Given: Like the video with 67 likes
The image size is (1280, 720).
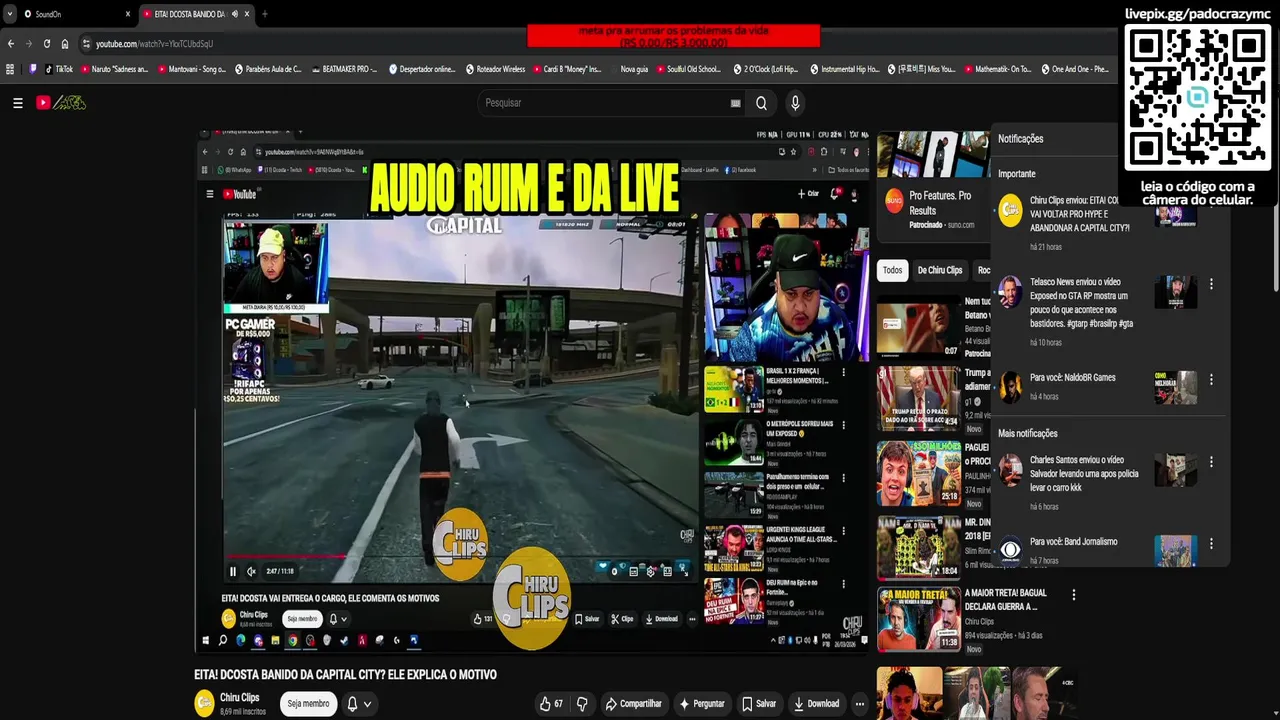Looking at the screenshot, I should pos(551,704).
